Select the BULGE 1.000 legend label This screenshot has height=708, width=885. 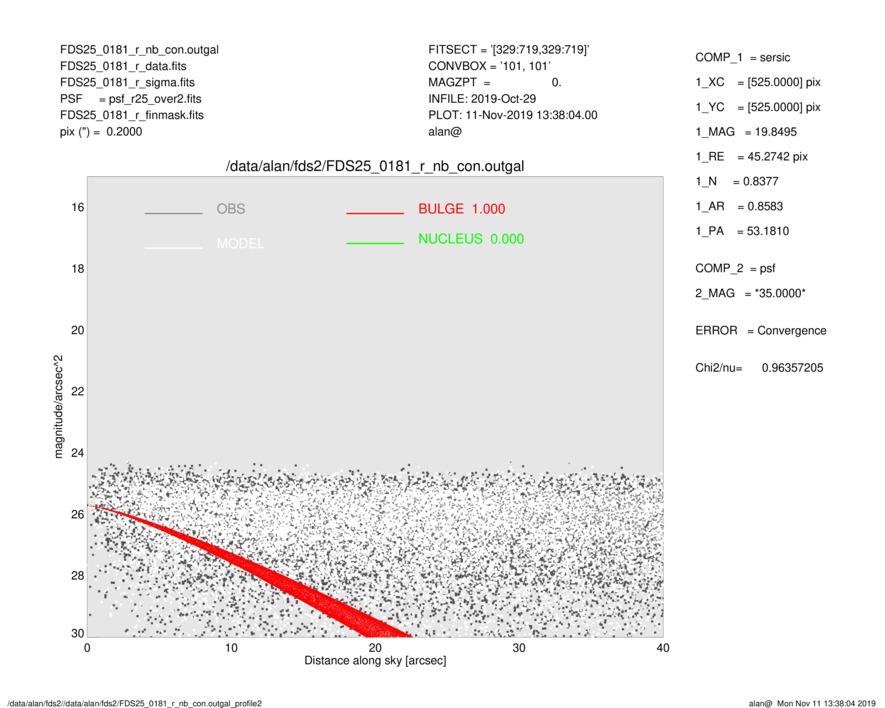[x=461, y=209]
